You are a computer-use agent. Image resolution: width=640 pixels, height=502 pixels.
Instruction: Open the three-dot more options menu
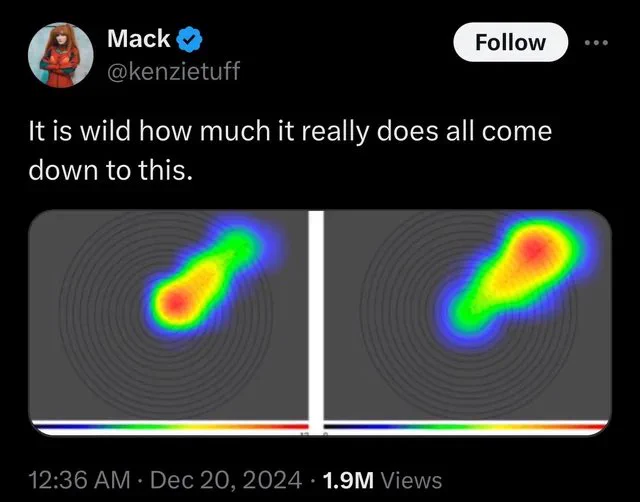coord(596,42)
